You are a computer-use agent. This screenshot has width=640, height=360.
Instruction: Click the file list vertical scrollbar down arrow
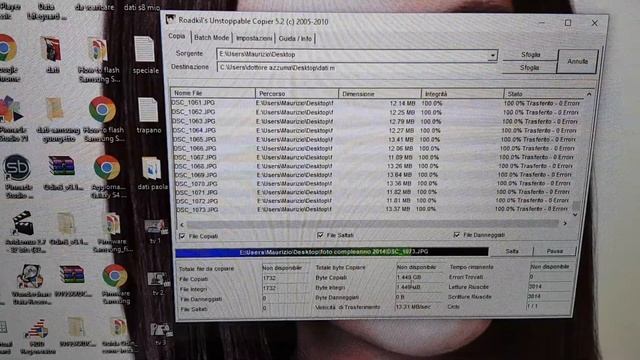[x=575, y=215]
